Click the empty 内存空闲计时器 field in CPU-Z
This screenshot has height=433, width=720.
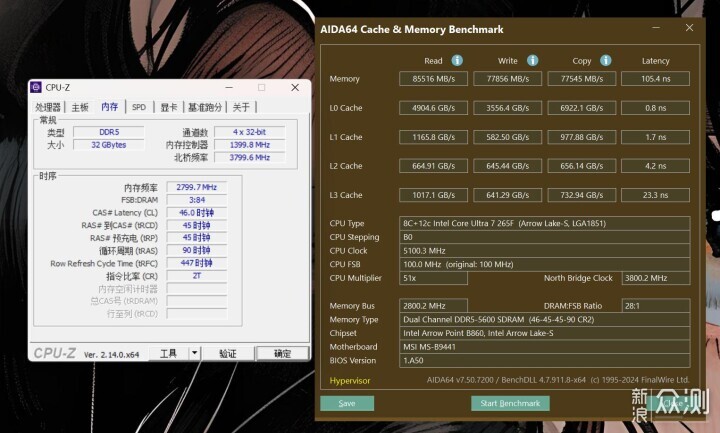pos(197,289)
